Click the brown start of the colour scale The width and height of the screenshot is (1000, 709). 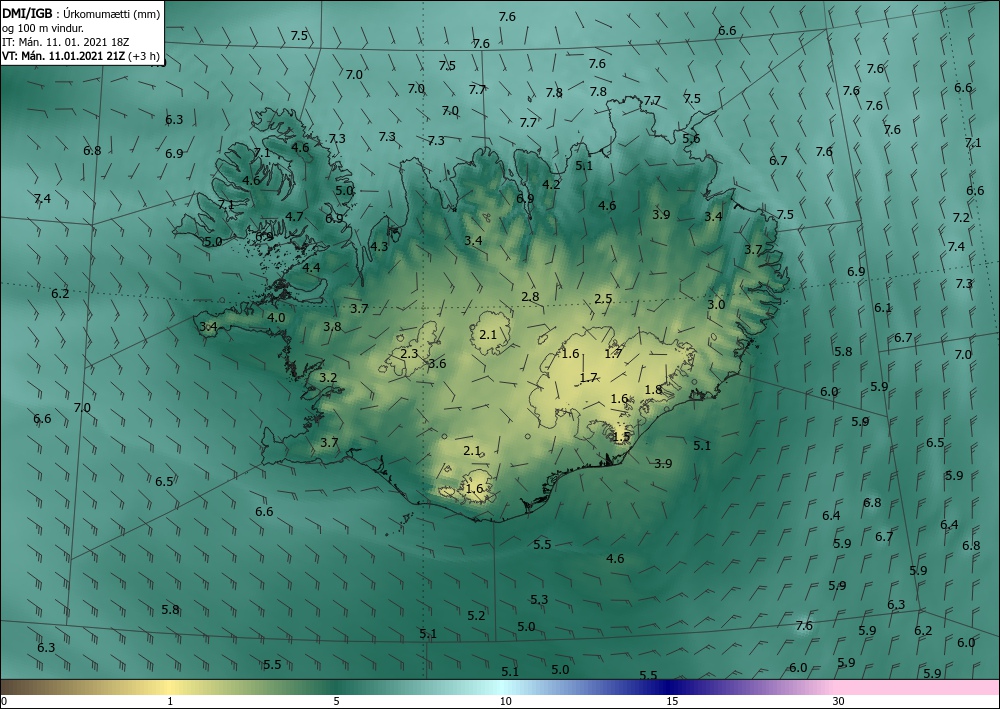pos(19,687)
